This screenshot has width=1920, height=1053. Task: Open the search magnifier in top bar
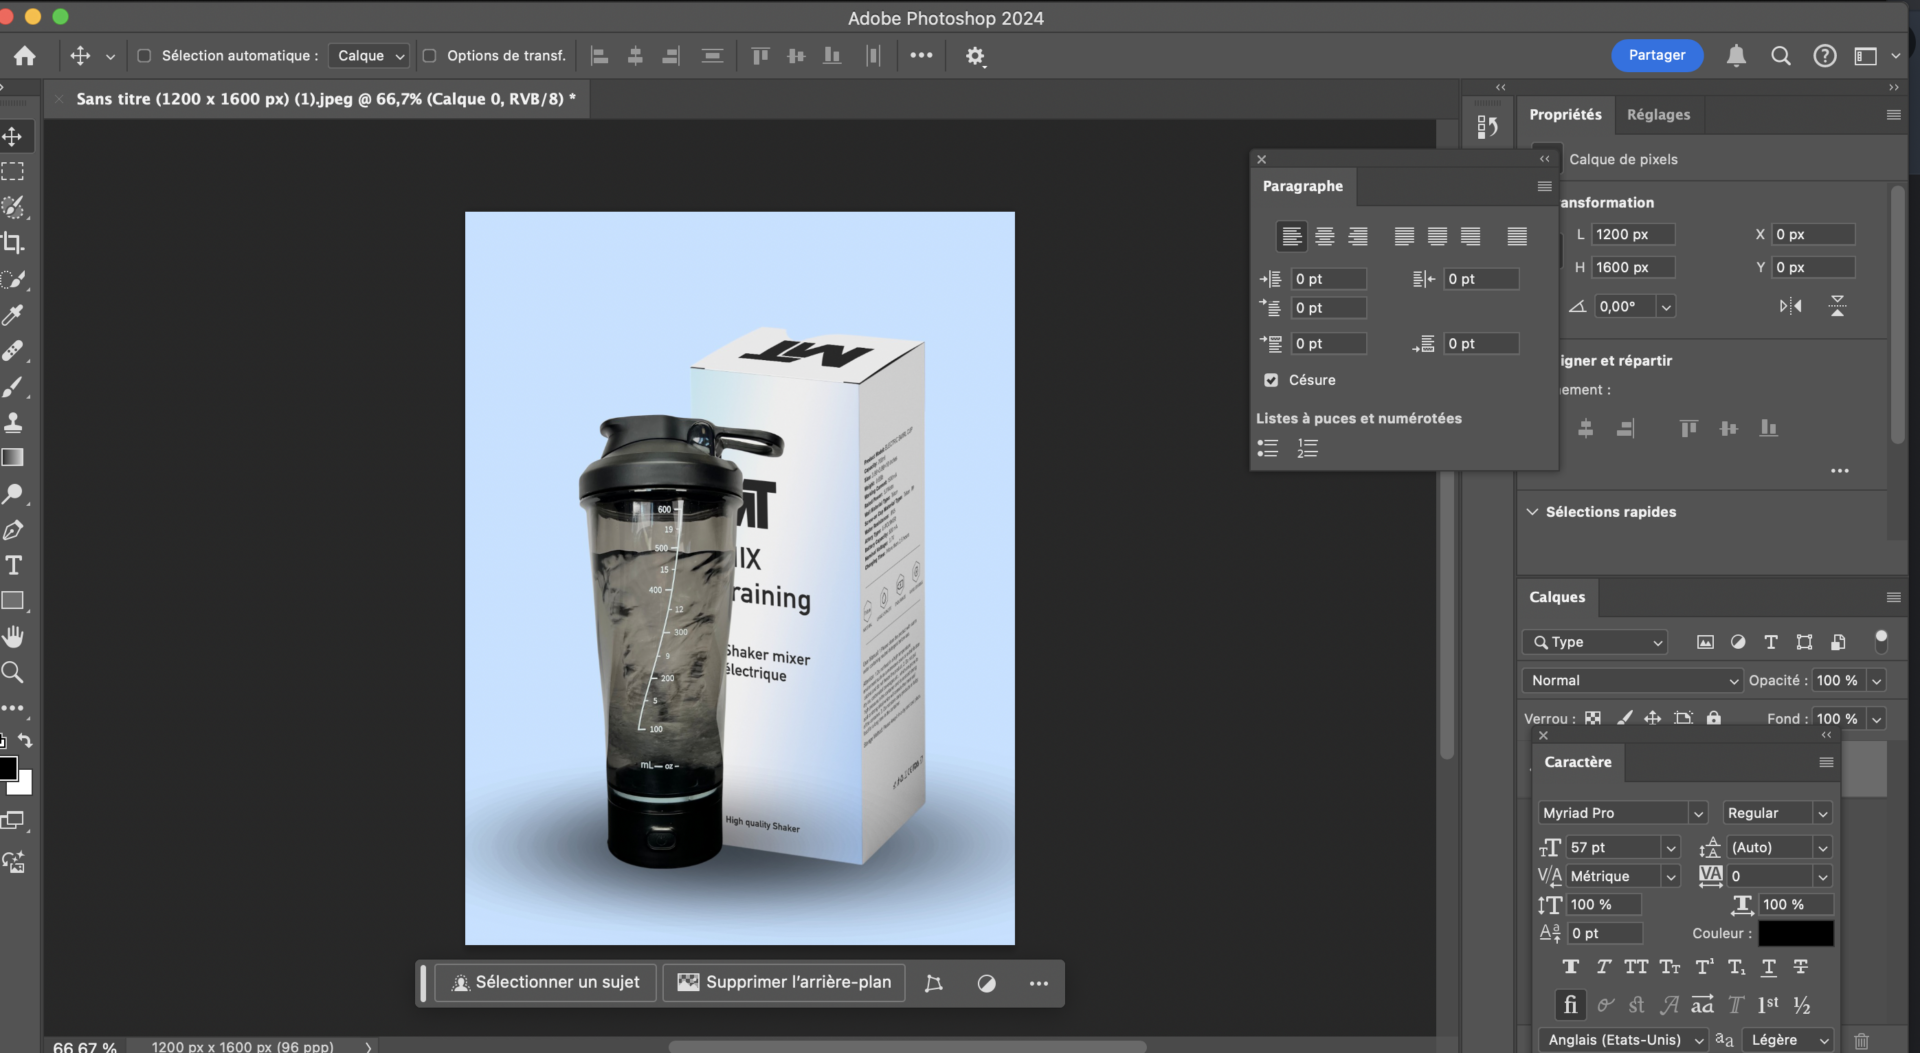(1781, 56)
